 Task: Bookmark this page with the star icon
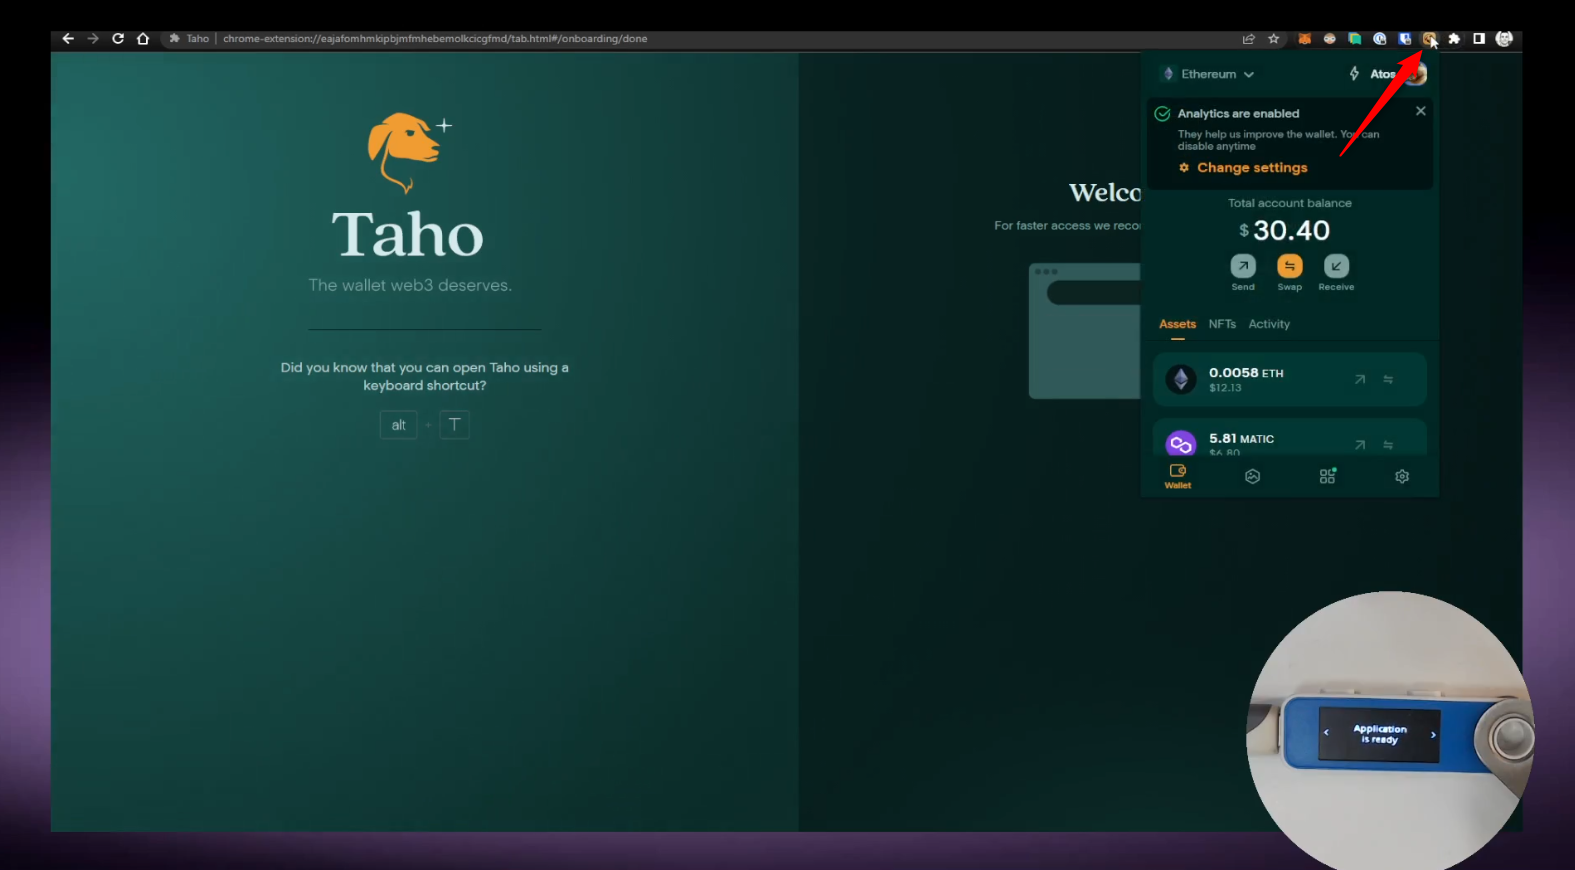(x=1273, y=39)
